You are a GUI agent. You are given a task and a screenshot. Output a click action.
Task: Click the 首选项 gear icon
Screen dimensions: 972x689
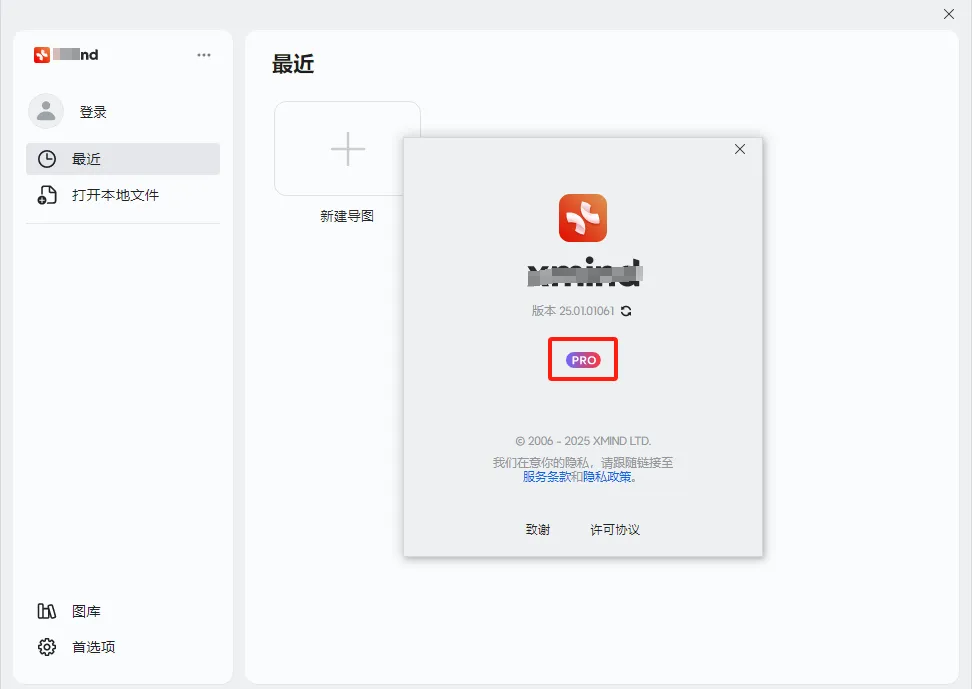click(x=46, y=647)
